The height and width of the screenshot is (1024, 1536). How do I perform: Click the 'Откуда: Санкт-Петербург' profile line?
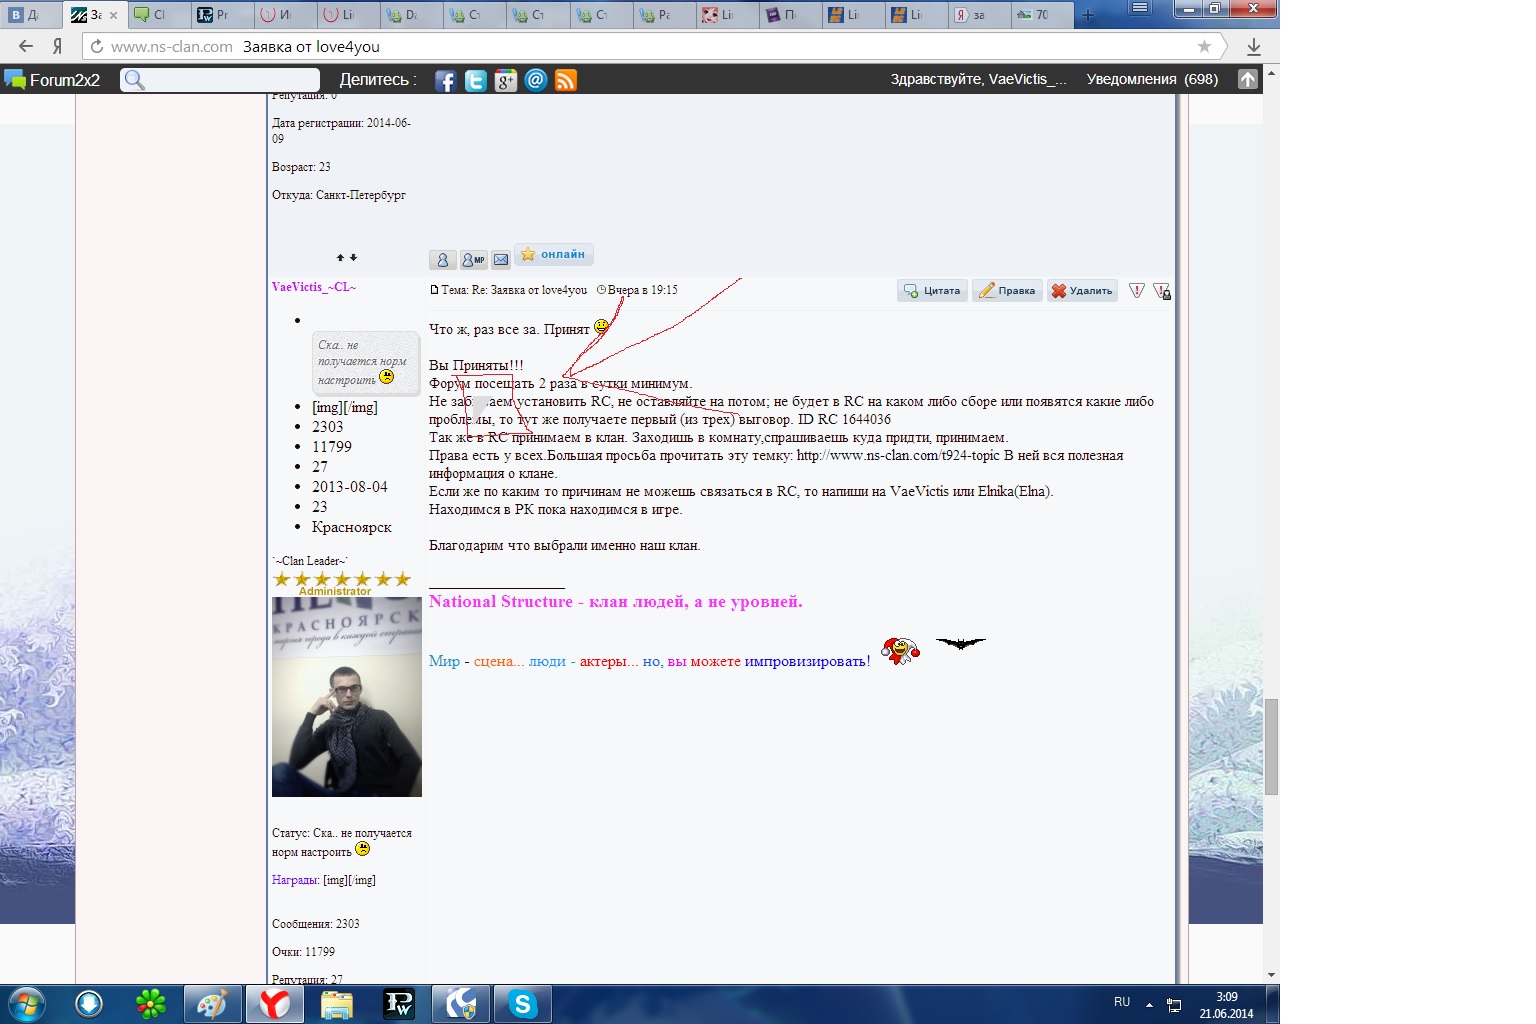click(x=339, y=195)
